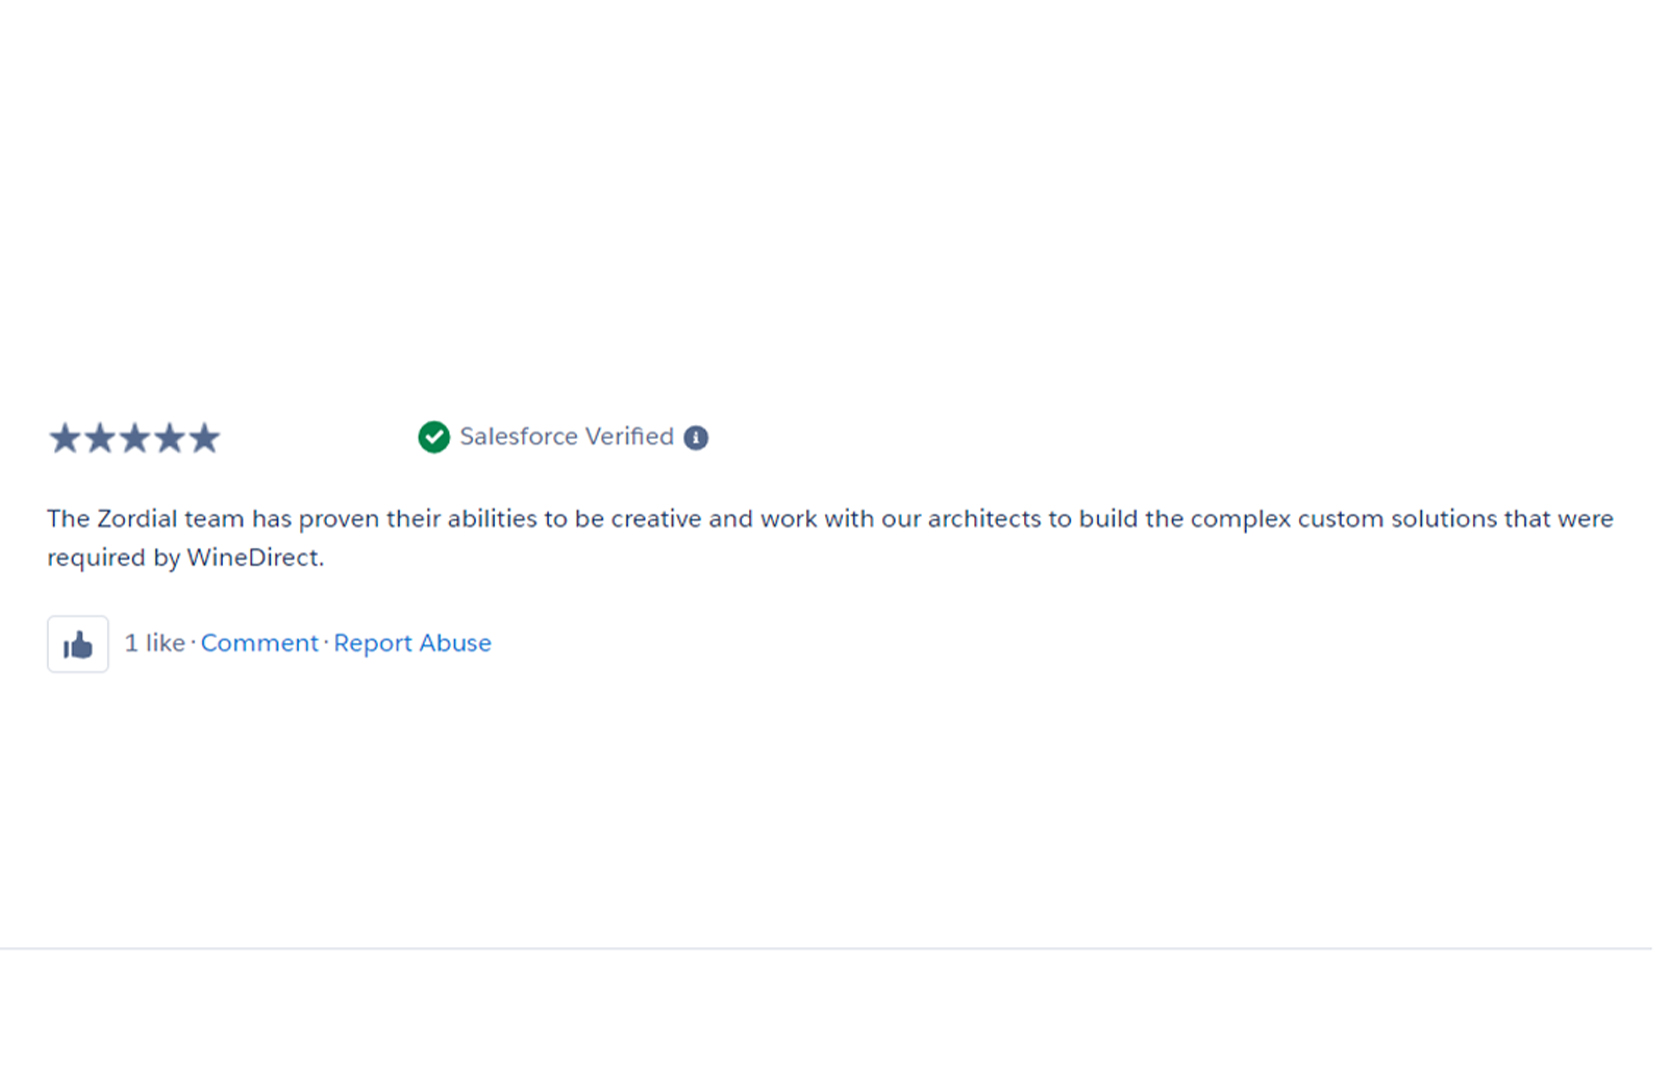Click the green Salesforce Verified checkmark badge
The height and width of the screenshot is (1073, 1668).
pyautogui.click(x=433, y=437)
